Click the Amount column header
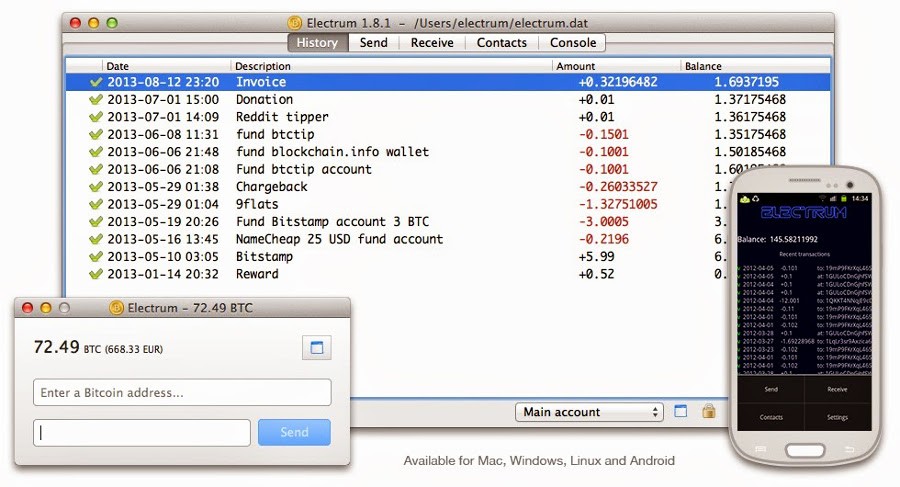This screenshot has width=900, height=487. [616, 65]
